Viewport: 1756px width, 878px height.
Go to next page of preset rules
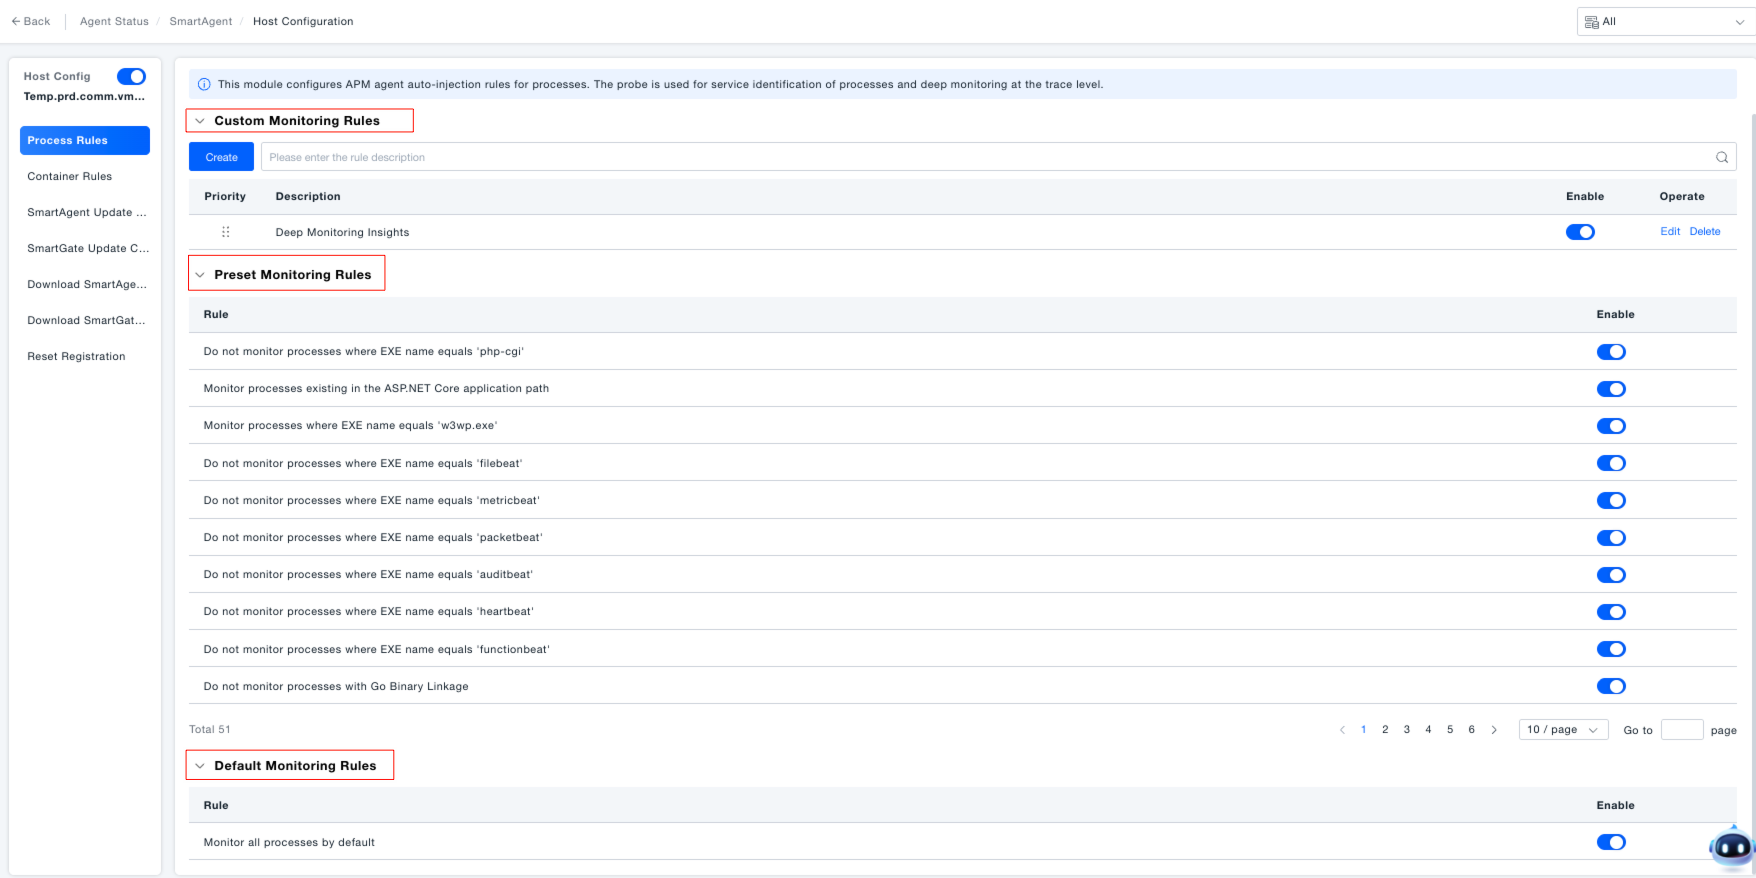pyautogui.click(x=1494, y=730)
